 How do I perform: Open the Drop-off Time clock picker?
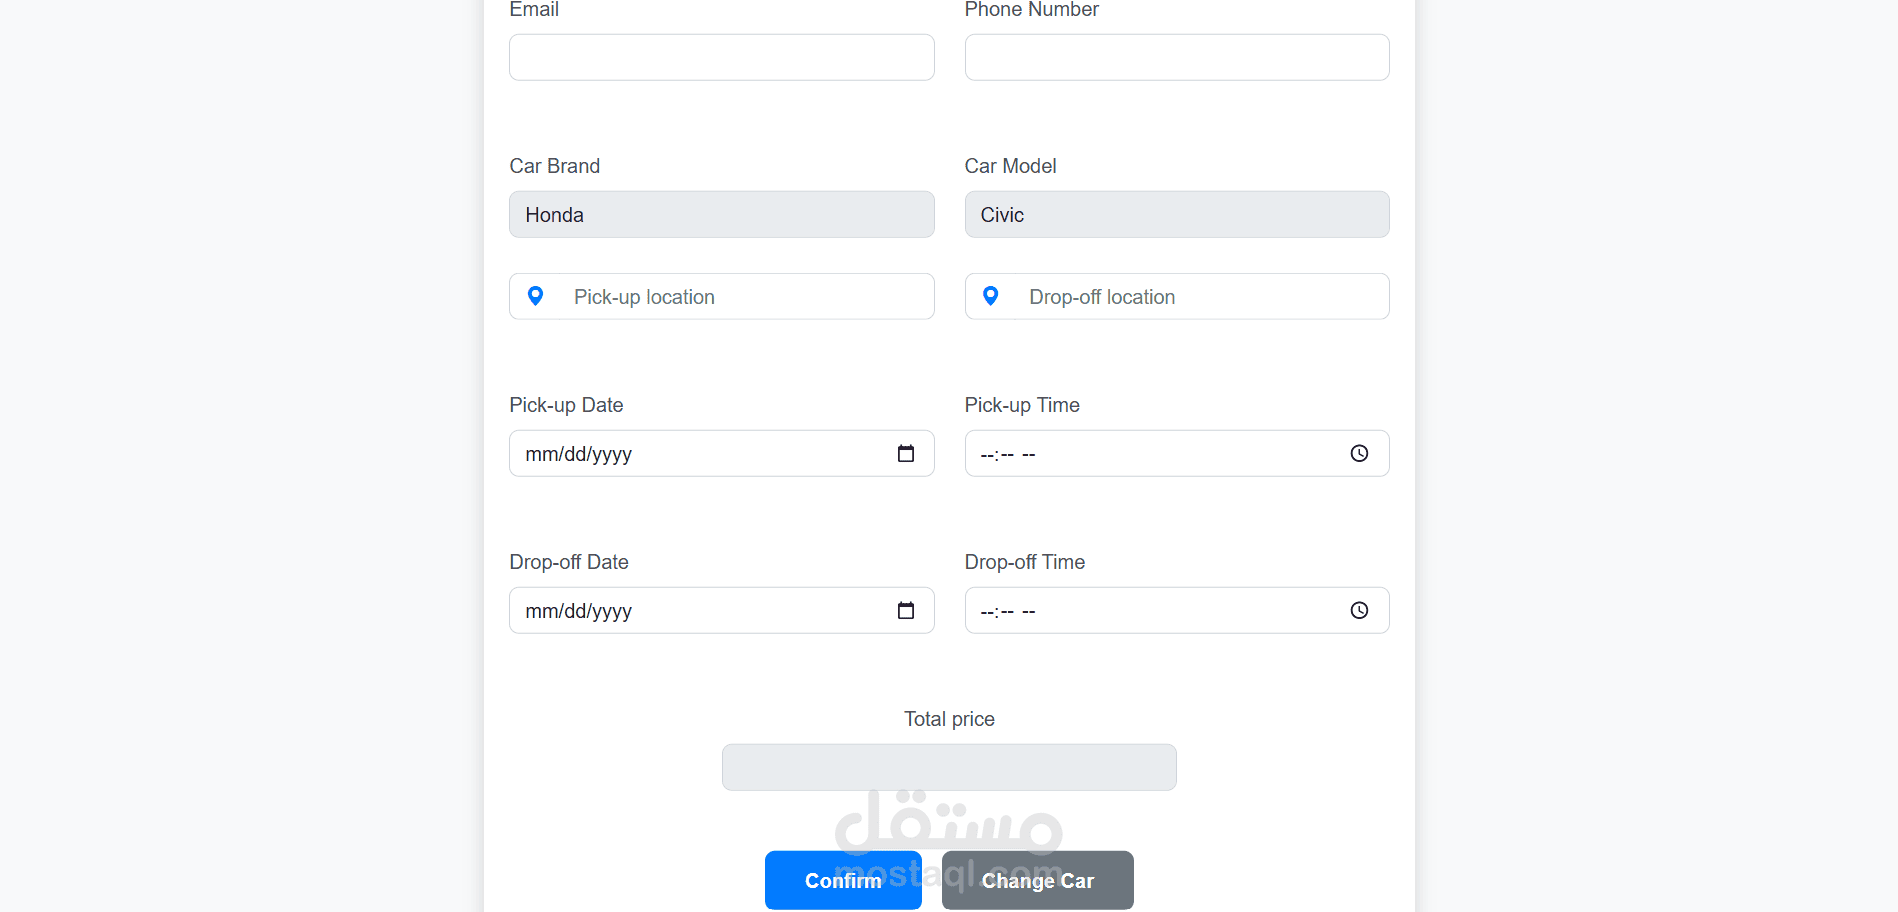[x=1359, y=611]
